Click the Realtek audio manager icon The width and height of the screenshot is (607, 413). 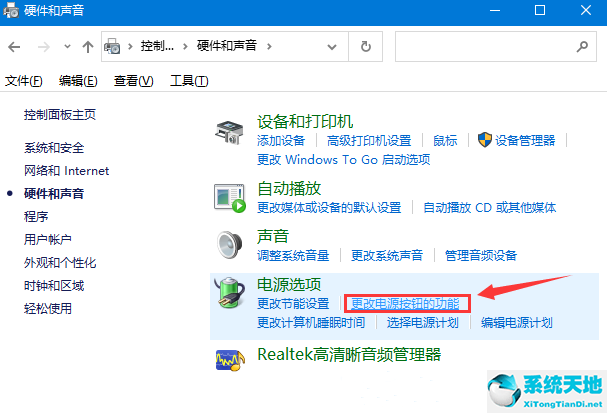(230, 360)
